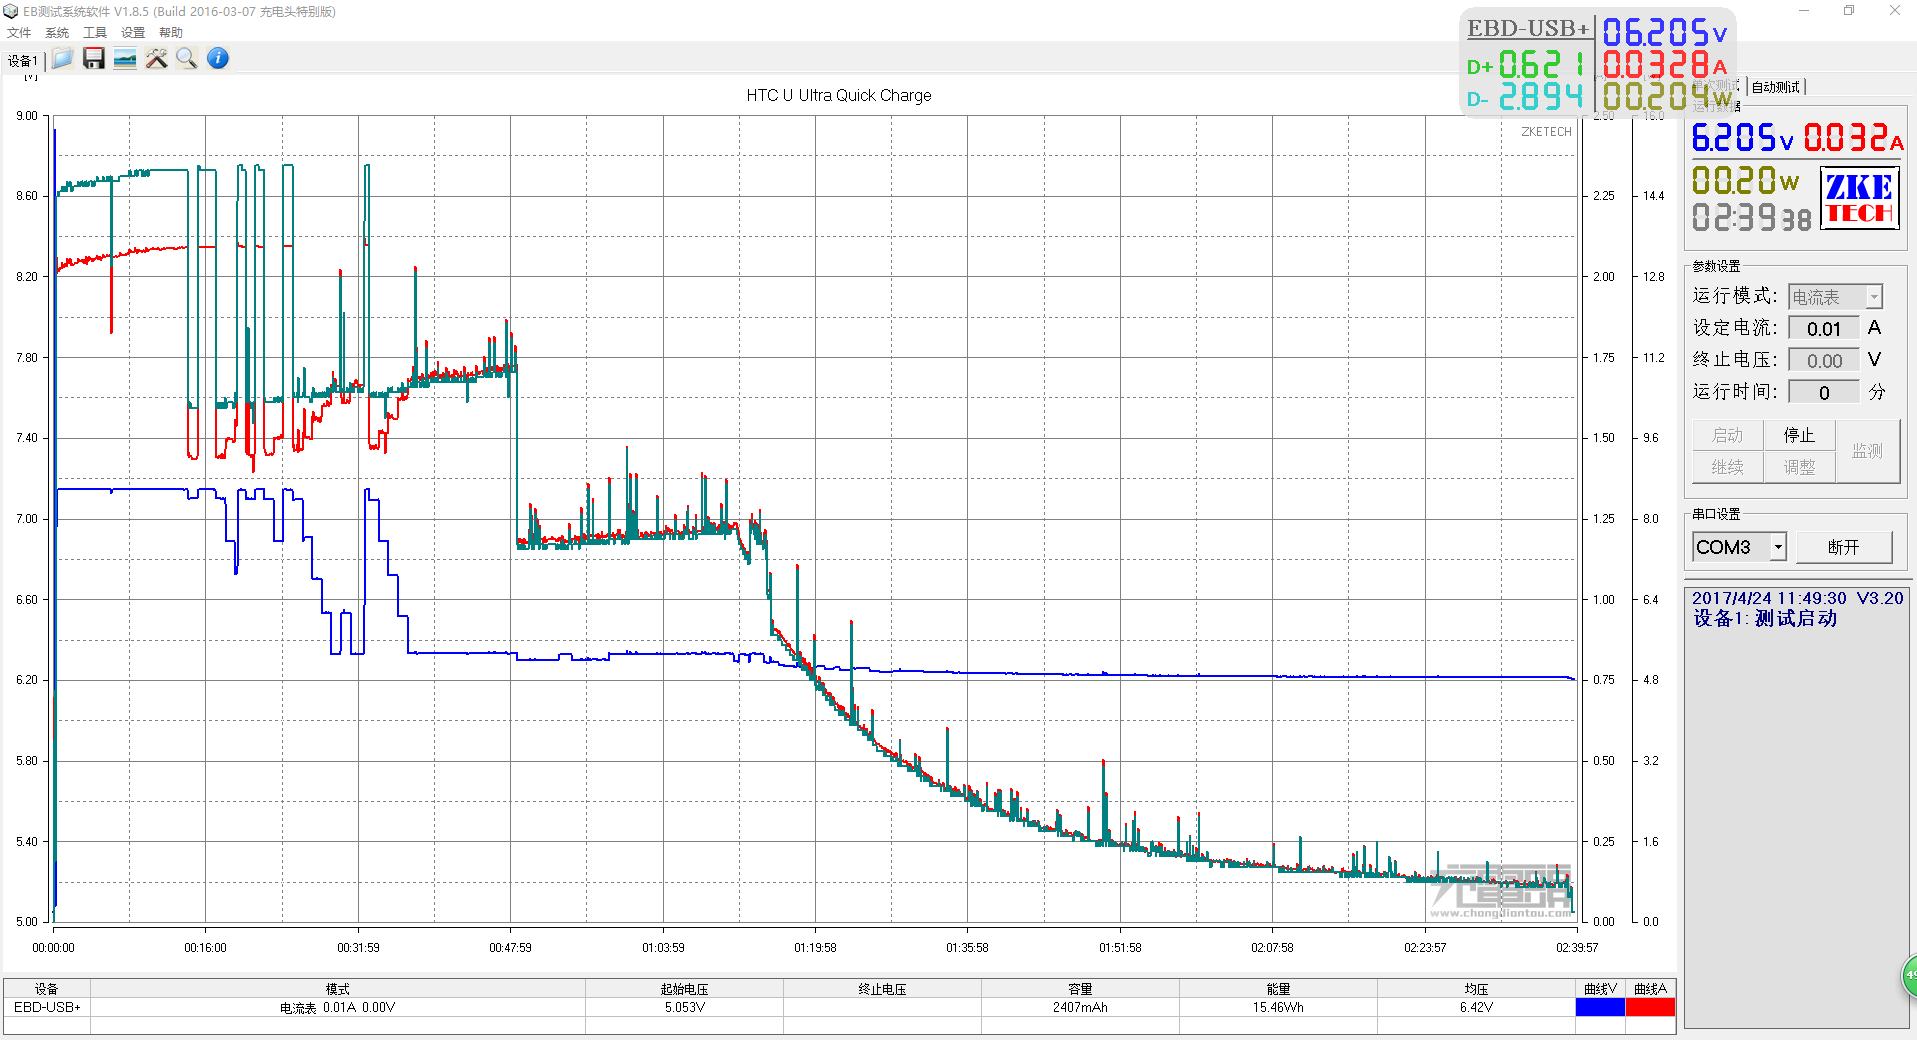Export chart using the picture icon
The image size is (1917, 1040).
[x=125, y=58]
